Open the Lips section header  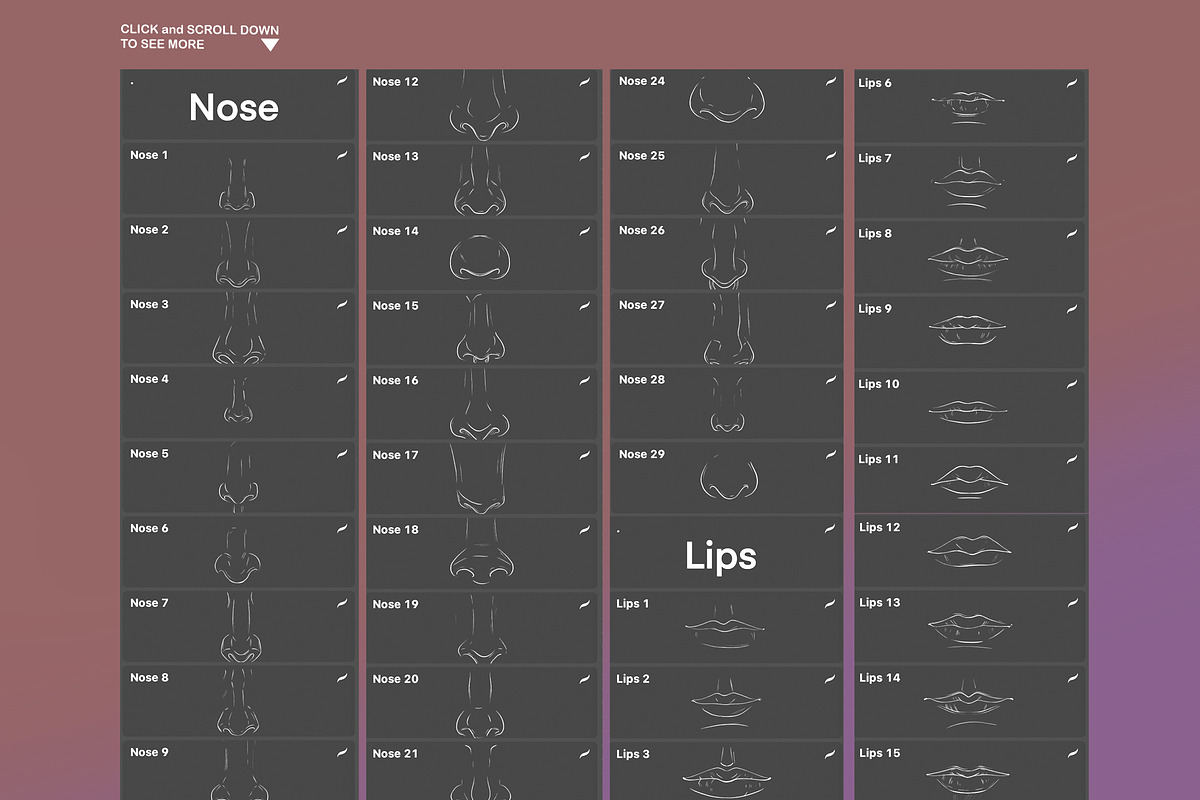(720, 555)
